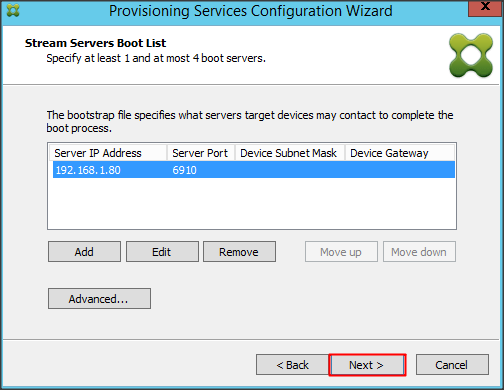
Task: Click the green Citrix logo in header
Action: [471, 55]
